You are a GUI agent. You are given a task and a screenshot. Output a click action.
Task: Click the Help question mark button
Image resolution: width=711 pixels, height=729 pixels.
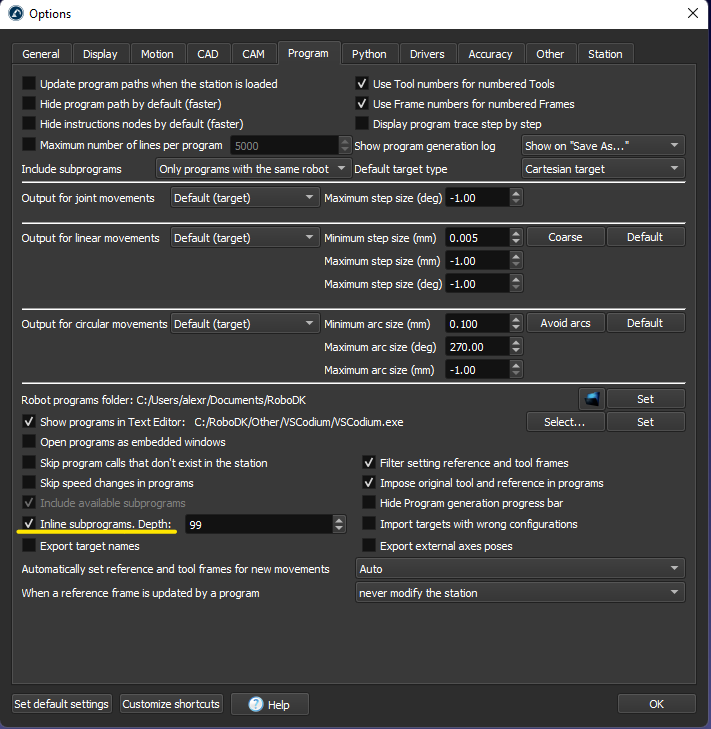[270, 704]
